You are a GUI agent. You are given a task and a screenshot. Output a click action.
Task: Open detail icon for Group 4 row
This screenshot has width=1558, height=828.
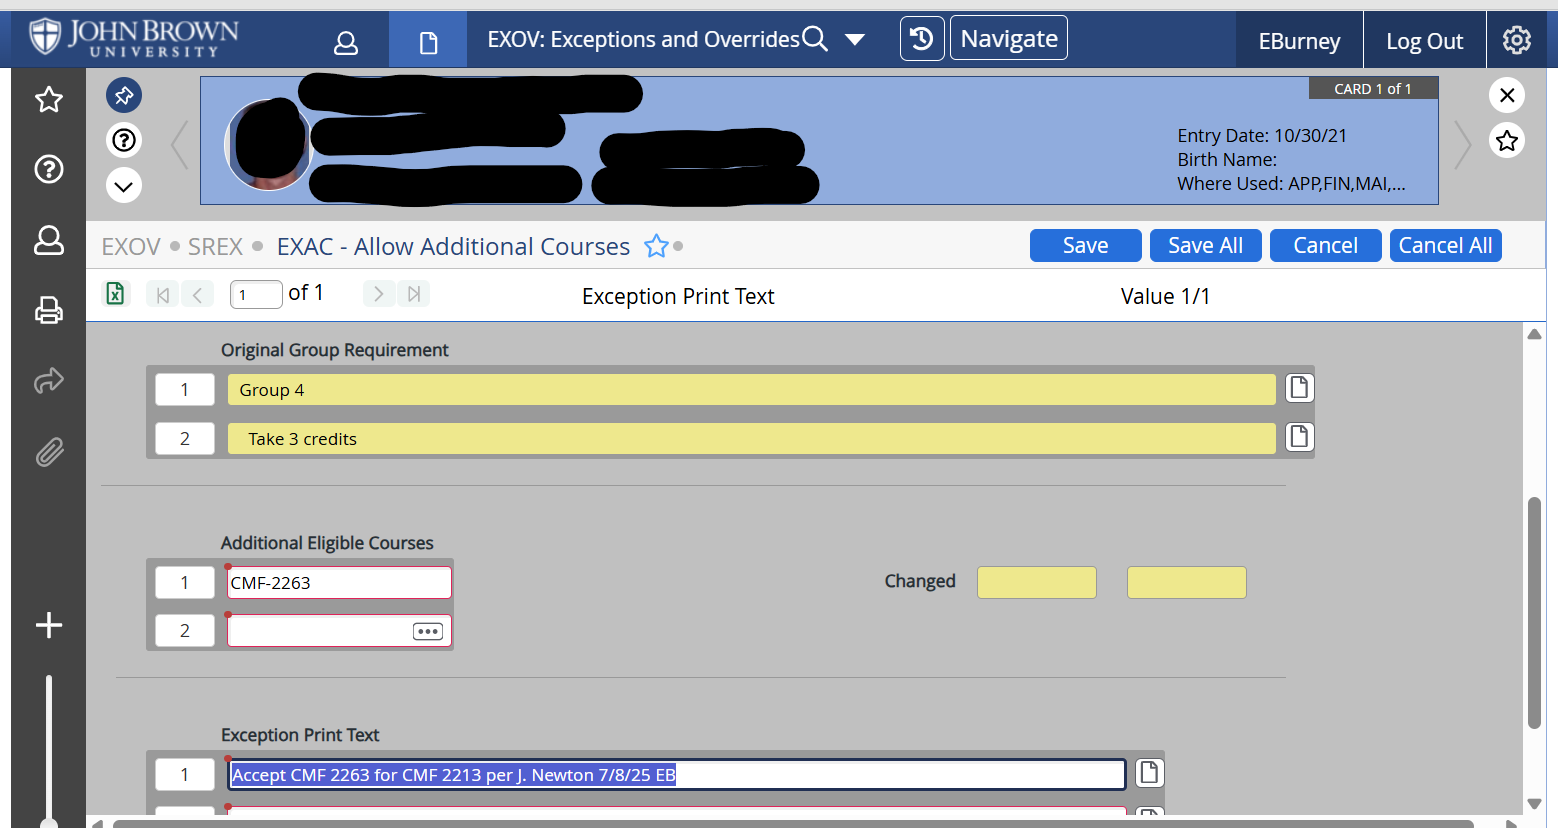[1299, 388]
